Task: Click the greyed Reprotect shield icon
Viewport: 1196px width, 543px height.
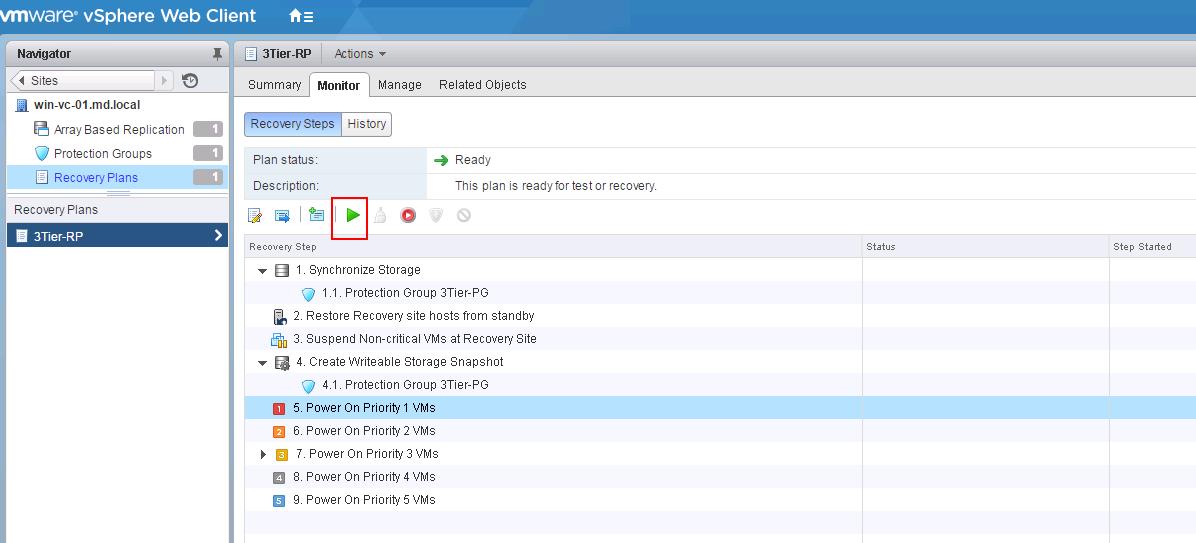Action: pyautogui.click(x=436, y=216)
